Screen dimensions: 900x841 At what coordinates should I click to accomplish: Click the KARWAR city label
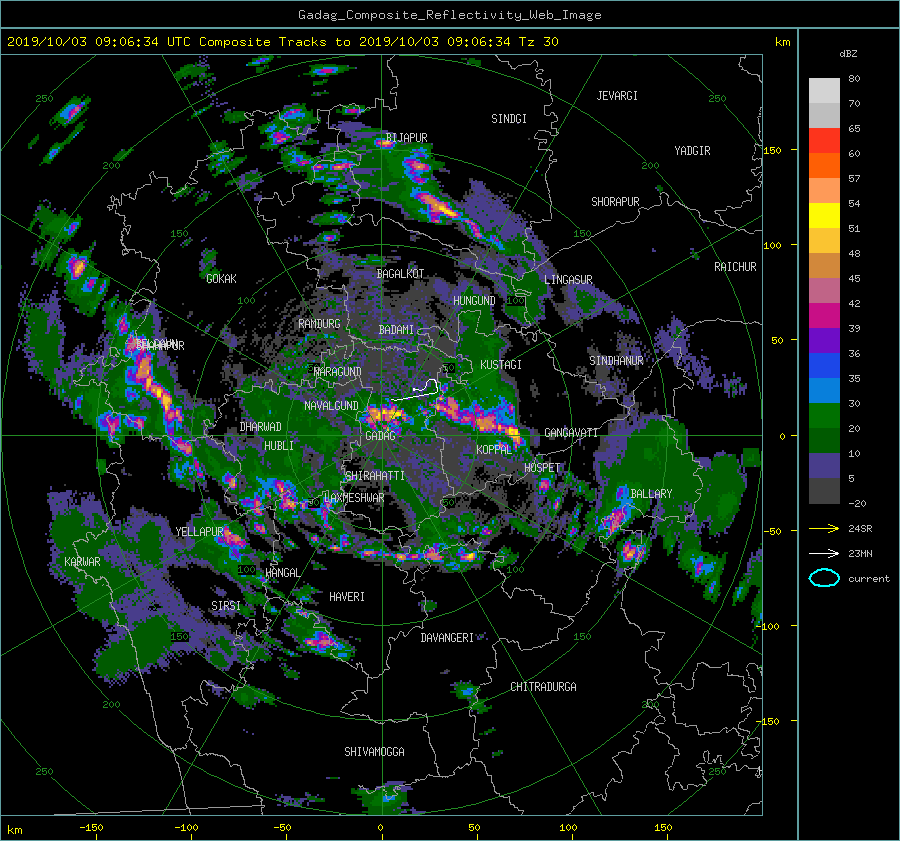tap(82, 561)
